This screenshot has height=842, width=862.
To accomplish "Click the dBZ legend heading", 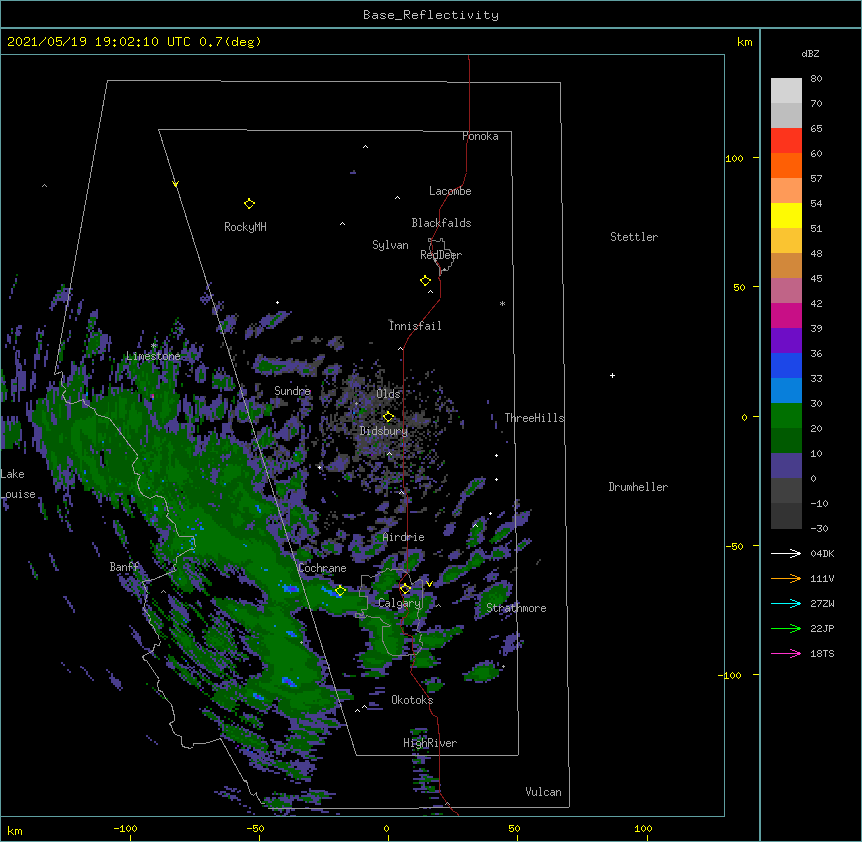I will 810,54.
